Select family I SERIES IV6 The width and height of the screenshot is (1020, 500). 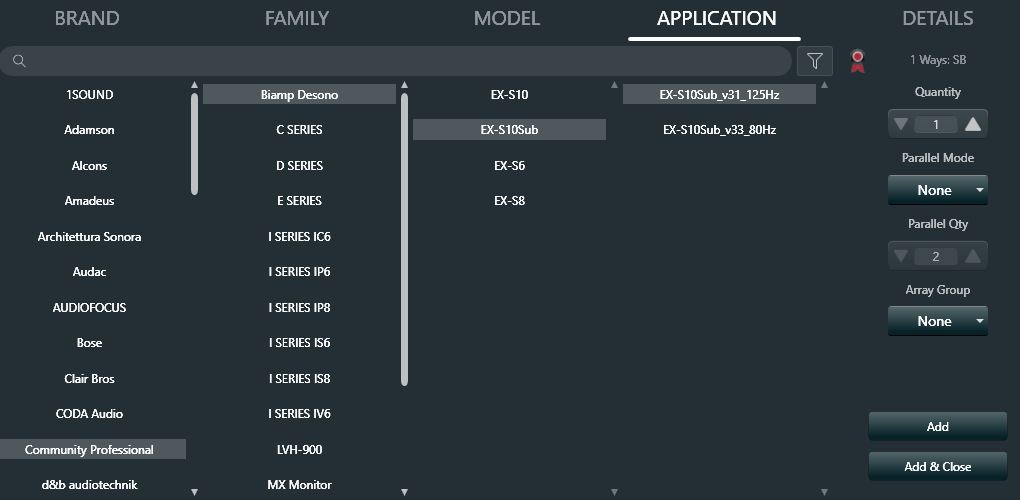pyautogui.click(x=299, y=414)
